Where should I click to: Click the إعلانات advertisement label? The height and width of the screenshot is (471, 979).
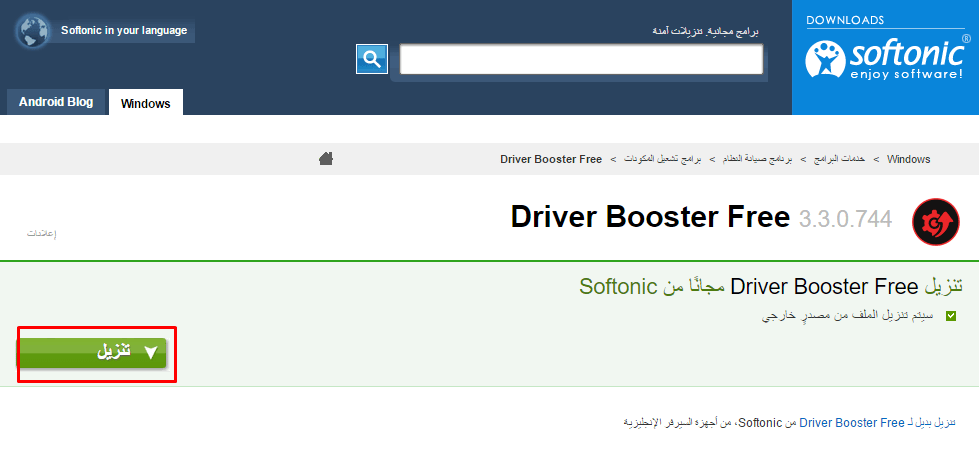[x=41, y=234]
